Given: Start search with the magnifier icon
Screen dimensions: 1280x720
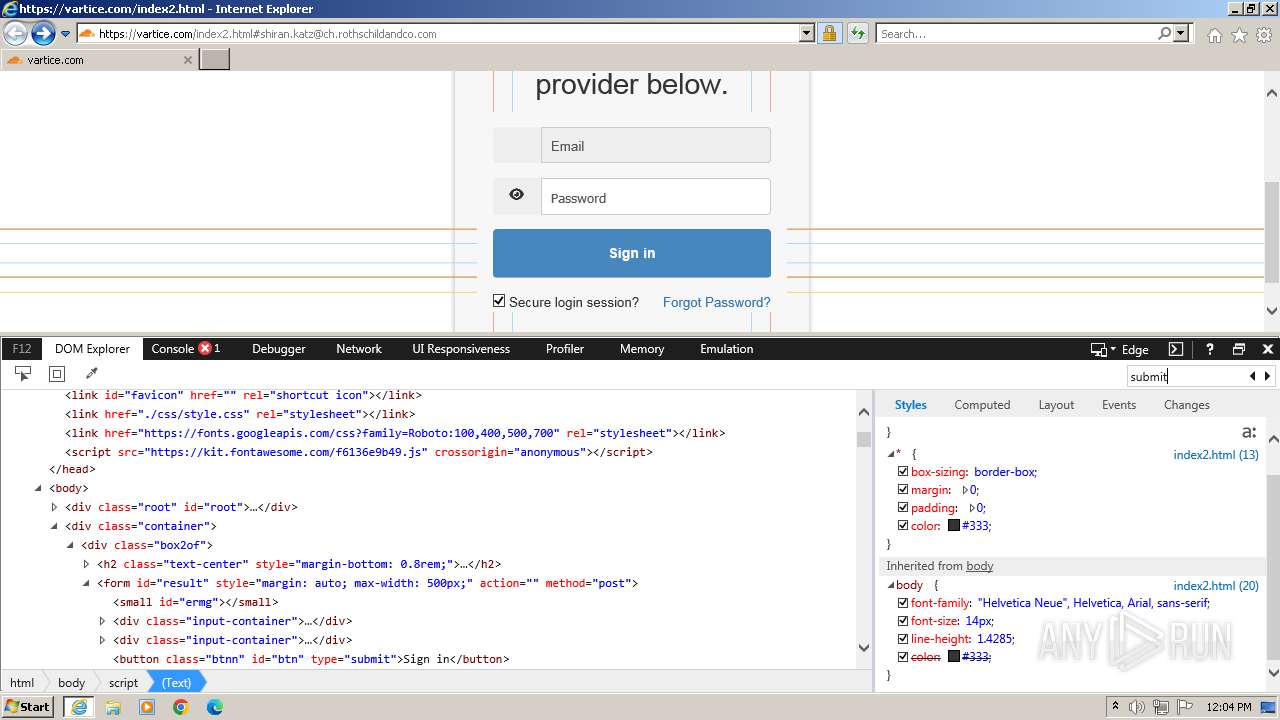Looking at the screenshot, I should point(1164,33).
